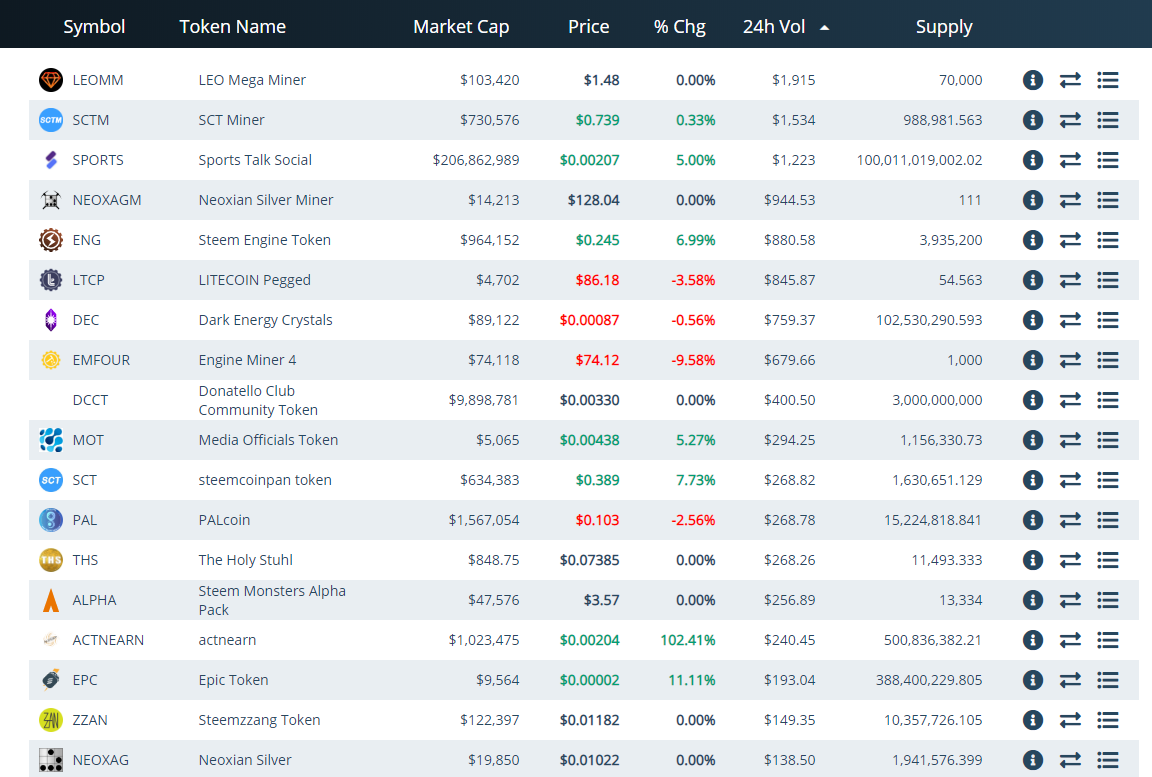
Task: Click the $128.04 price value
Action: (594, 200)
